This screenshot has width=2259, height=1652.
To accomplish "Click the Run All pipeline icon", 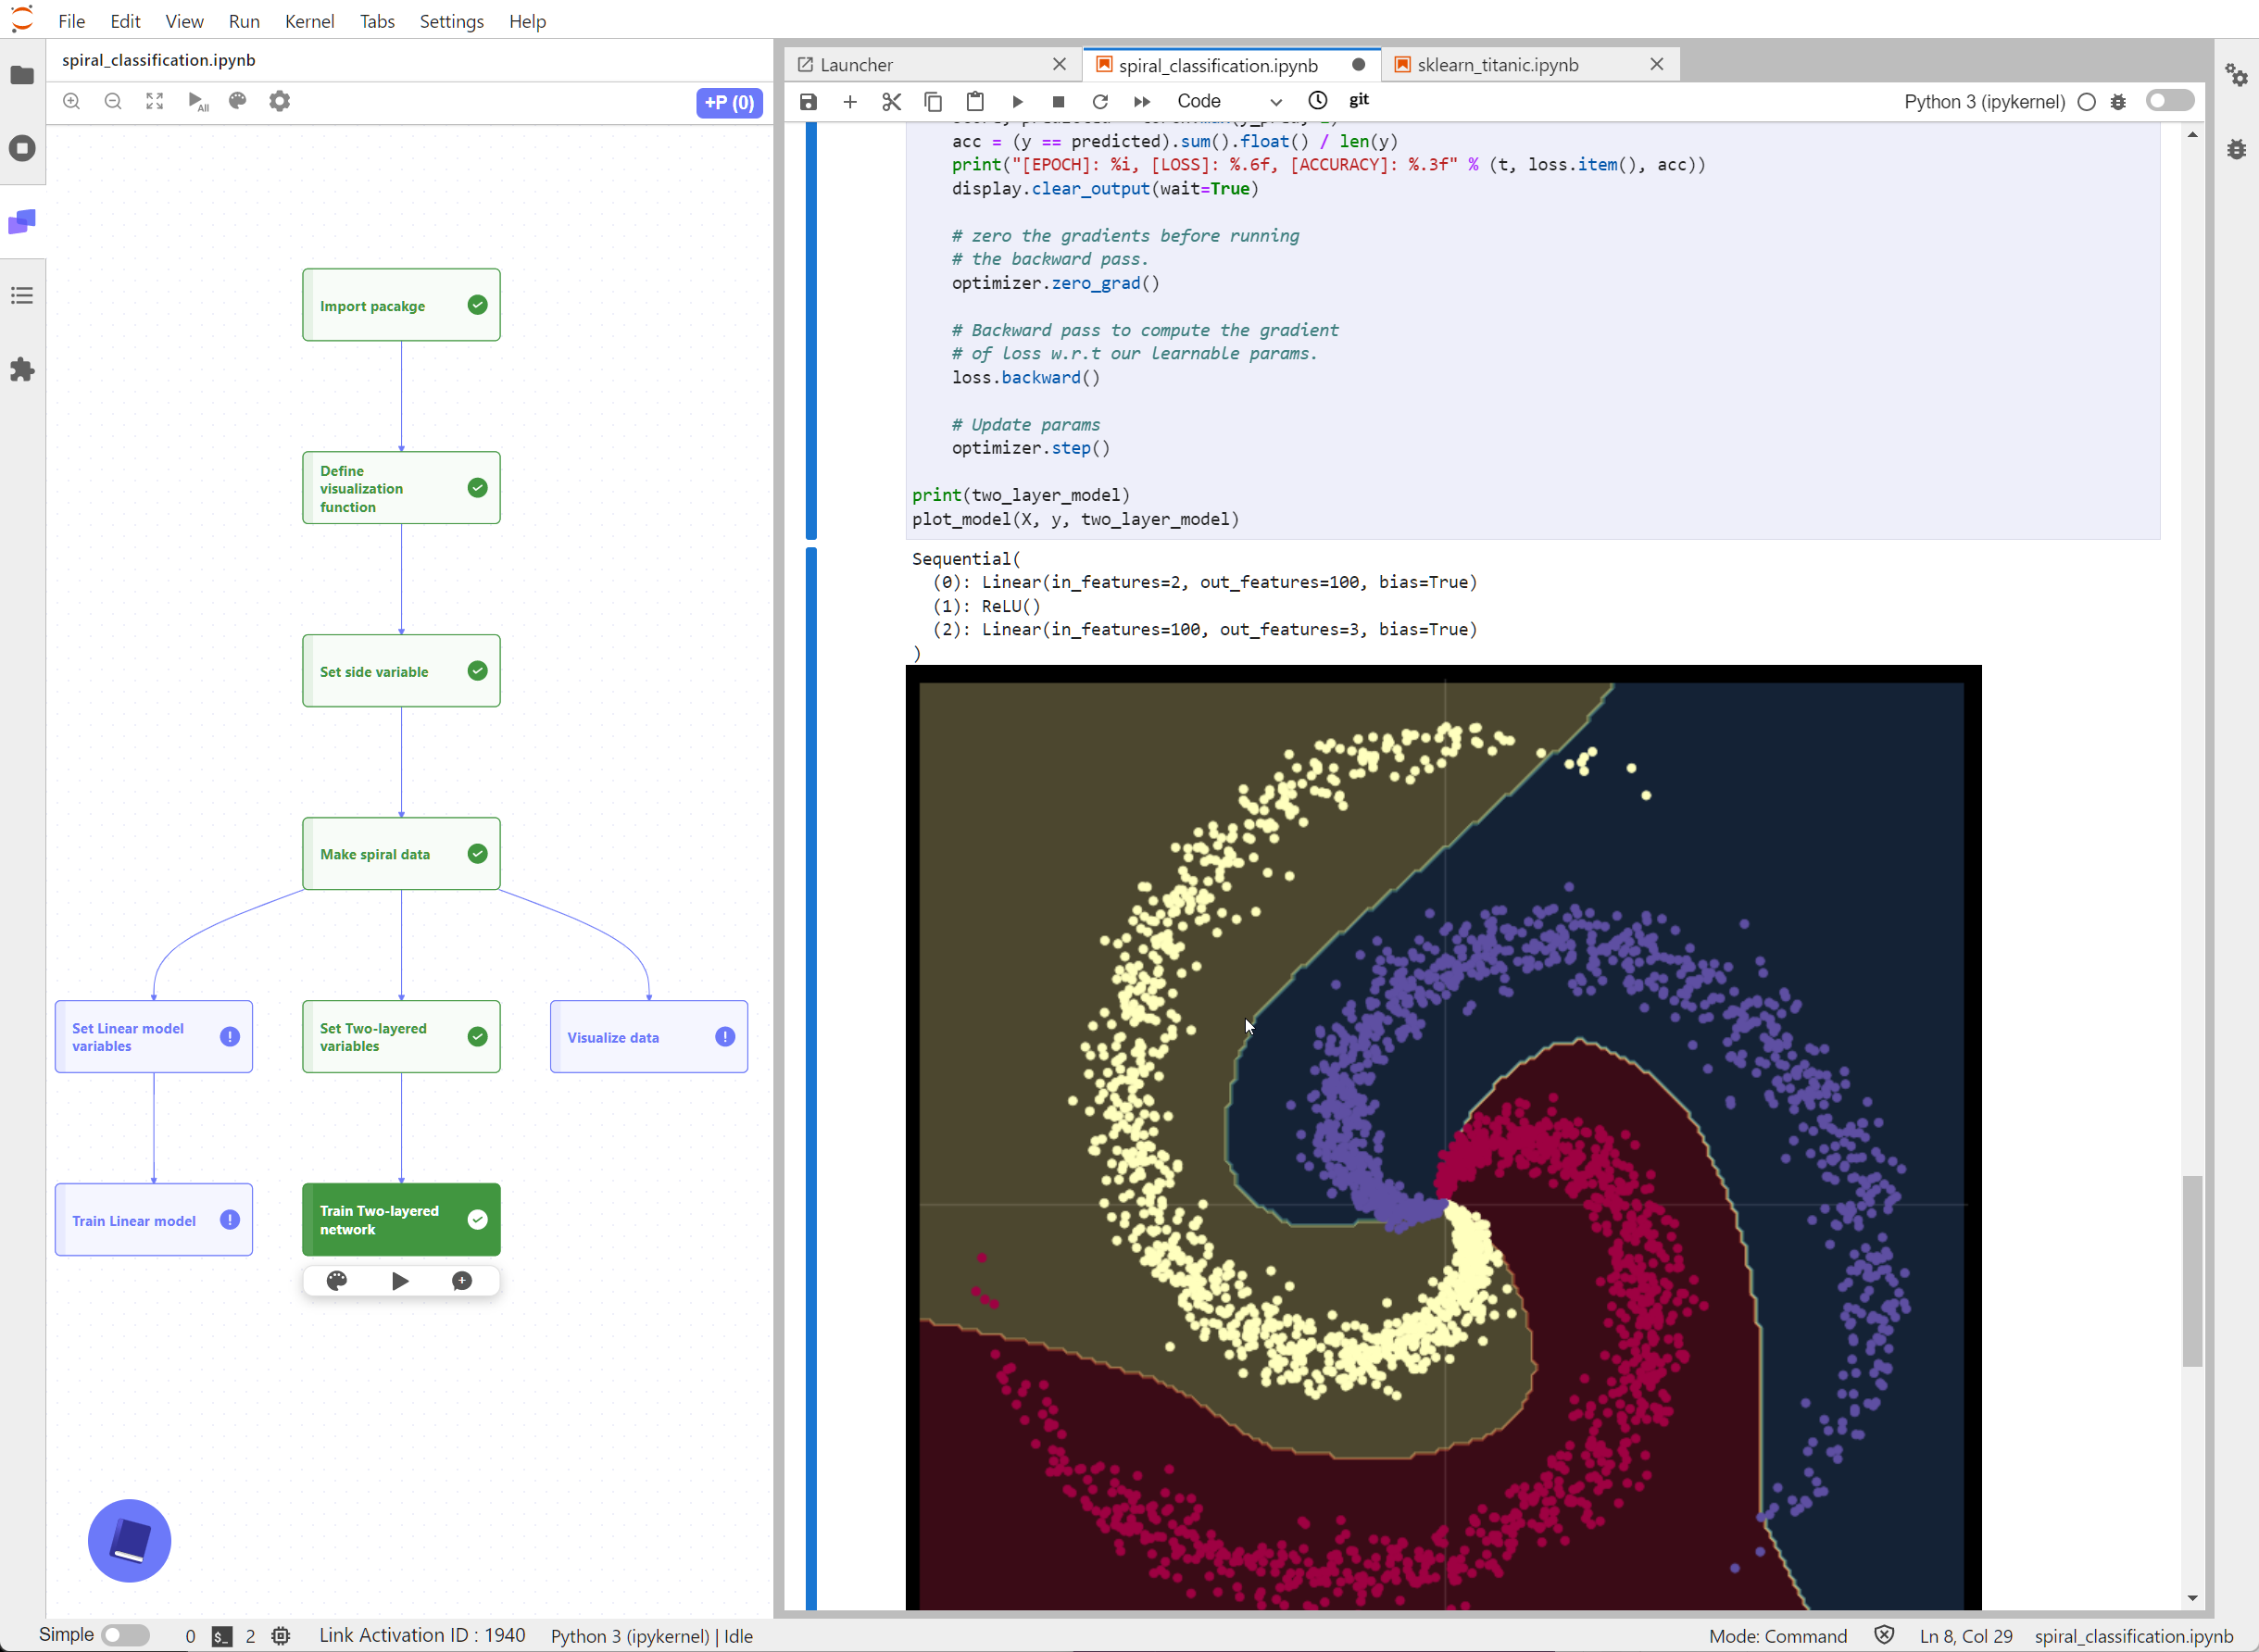I will click(x=197, y=101).
